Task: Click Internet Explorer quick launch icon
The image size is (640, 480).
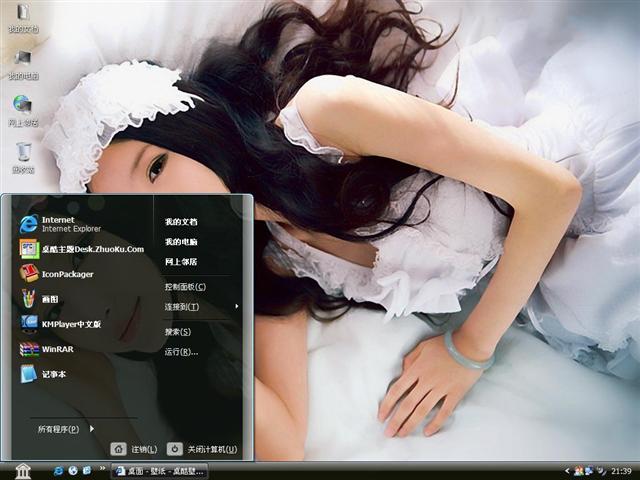Action: point(59,471)
